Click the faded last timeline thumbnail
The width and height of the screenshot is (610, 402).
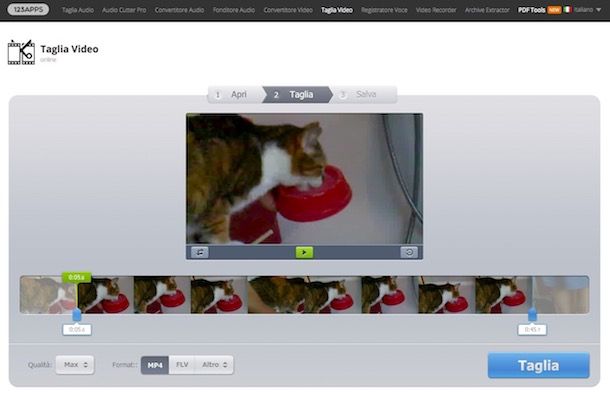tap(561, 295)
